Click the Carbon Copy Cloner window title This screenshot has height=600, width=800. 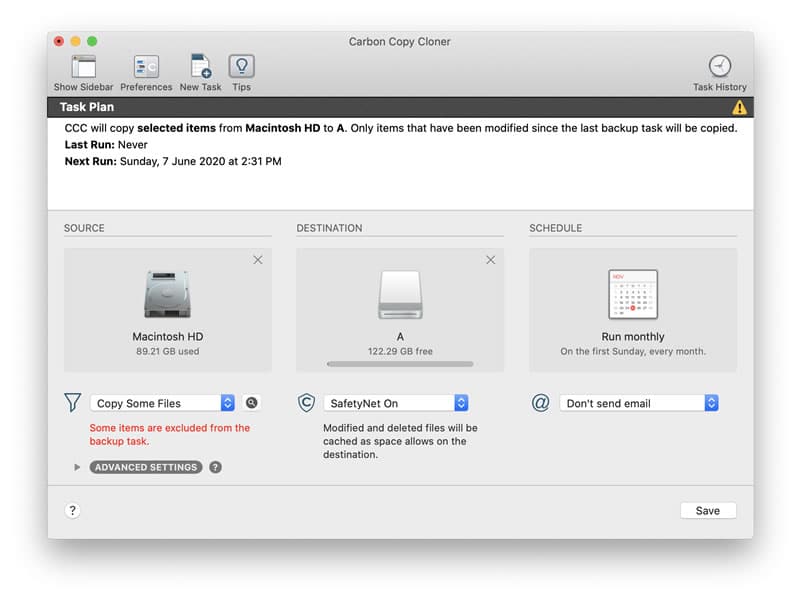pyautogui.click(x=399, y=42)
